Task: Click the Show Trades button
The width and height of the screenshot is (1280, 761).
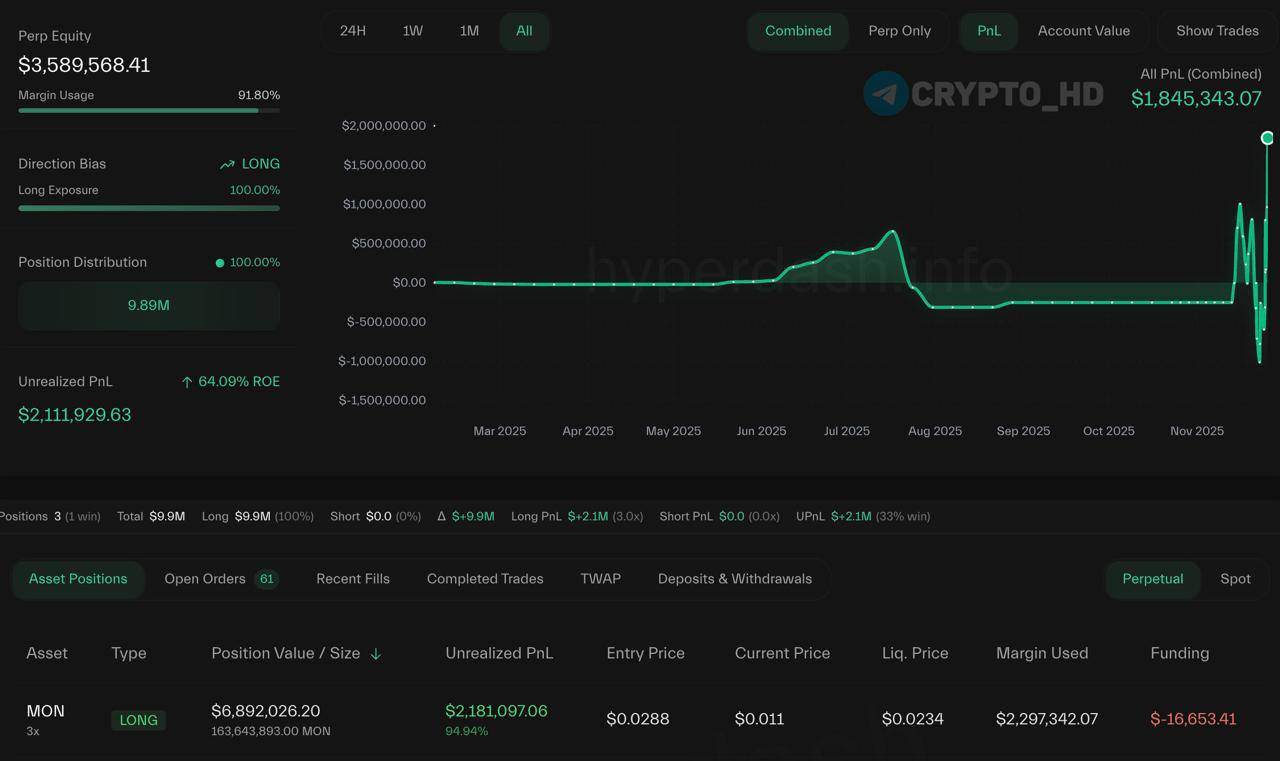Action: tap(1217, 31)
